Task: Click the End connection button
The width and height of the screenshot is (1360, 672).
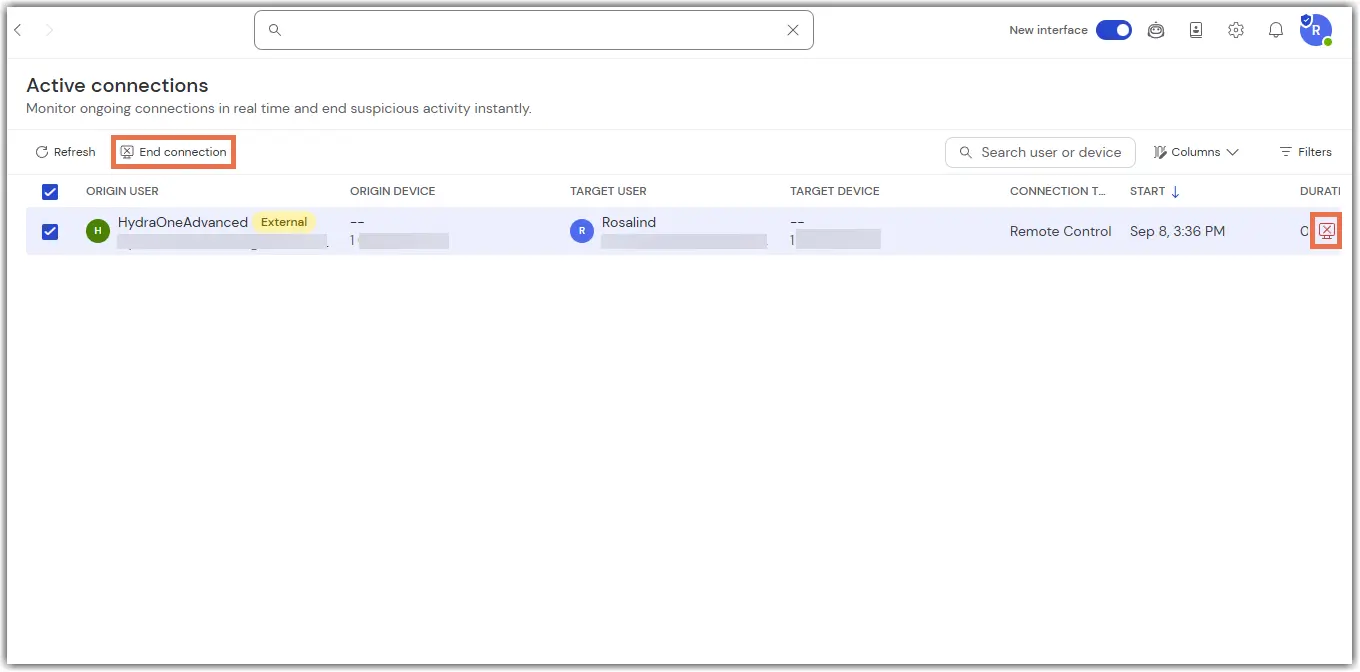Action: (x=174, y=152)
